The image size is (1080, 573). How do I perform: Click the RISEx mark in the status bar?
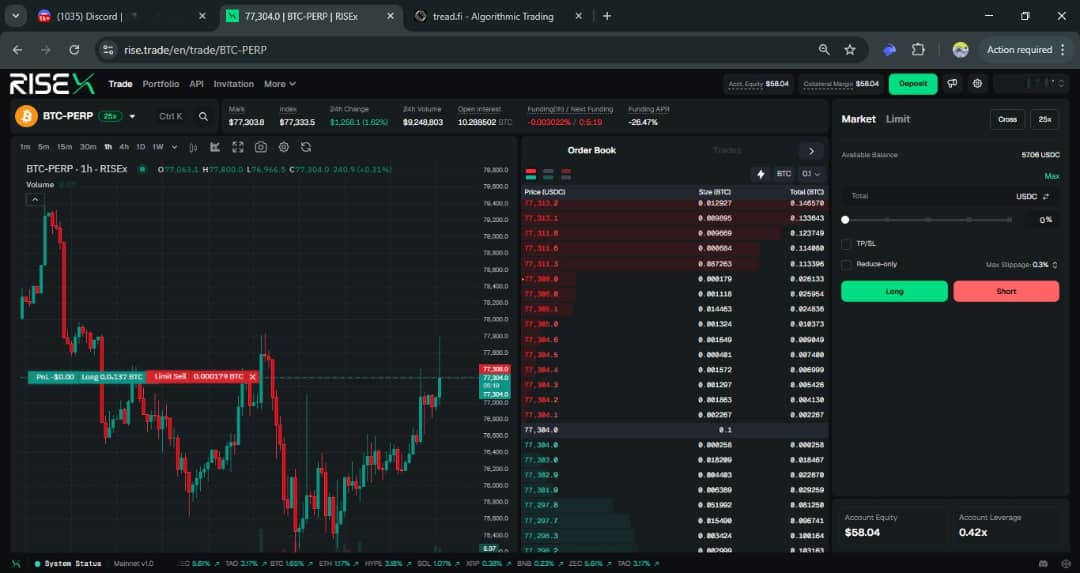[x=17, y=563]
